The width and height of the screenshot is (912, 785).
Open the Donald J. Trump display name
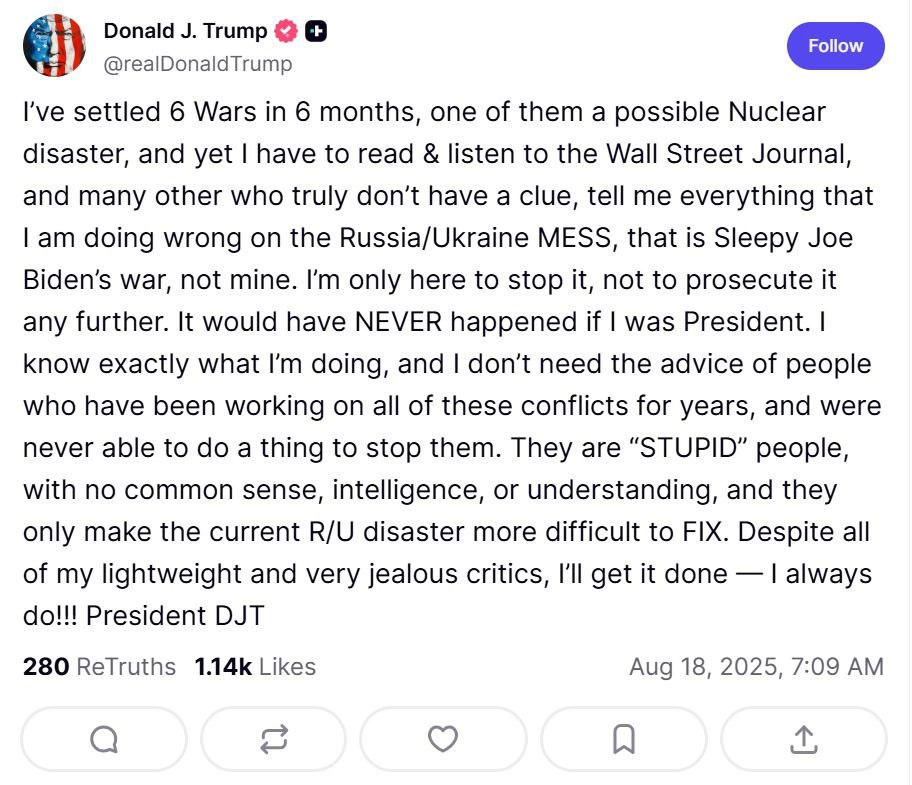pyautogui.click(x=185, y=31)
